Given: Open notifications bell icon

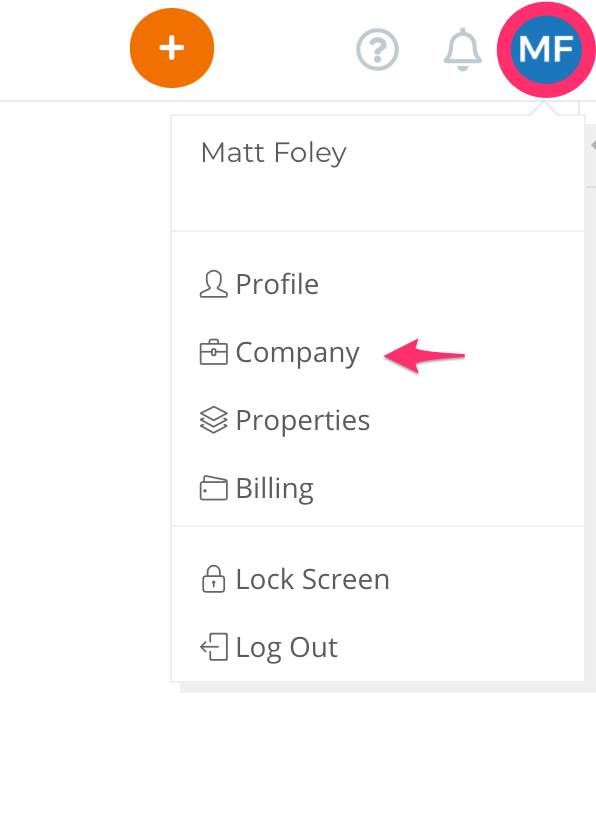Looking at the screenshot, I should 463,50.
